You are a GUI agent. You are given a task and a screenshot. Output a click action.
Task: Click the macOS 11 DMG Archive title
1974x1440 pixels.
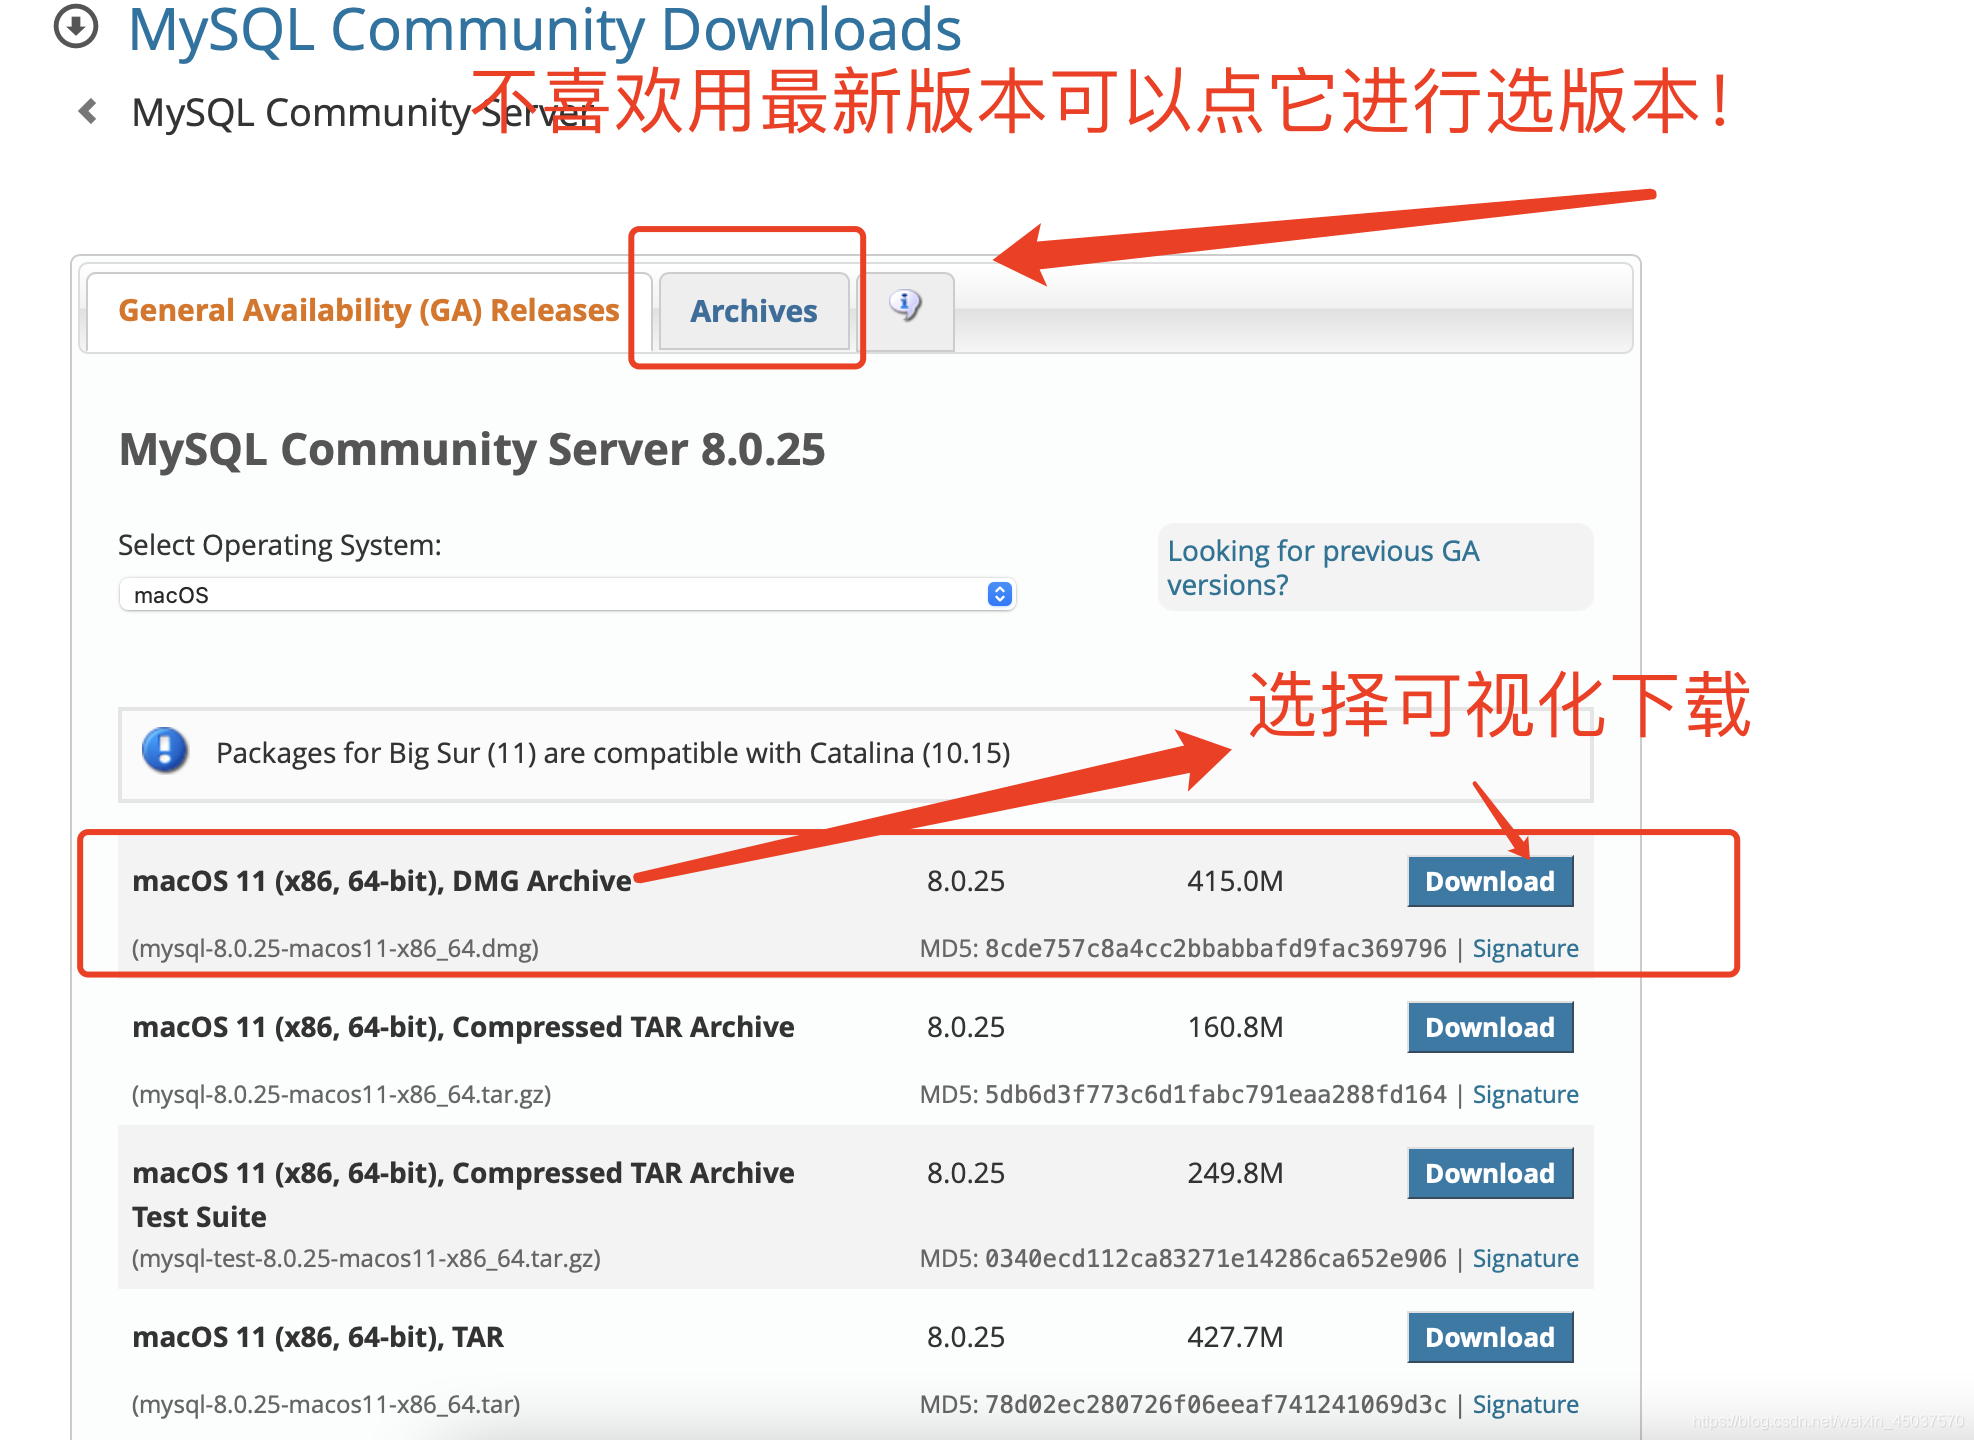click(382, 881)
